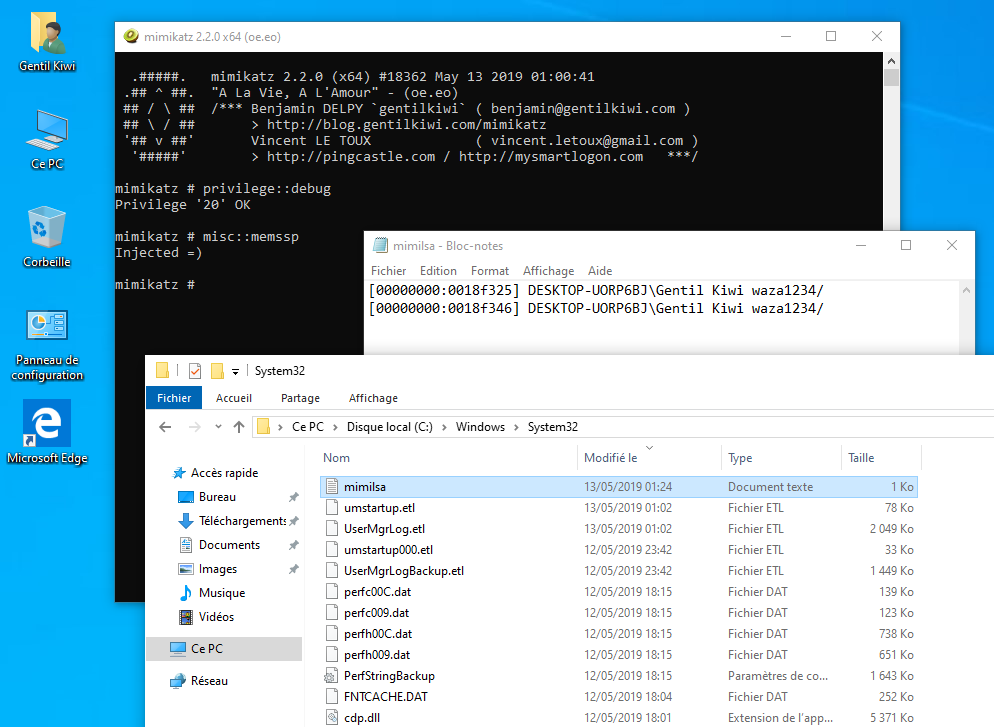This screenshot has height=727, width=994.
Task: Select the perfh009.dat file
Action: click(x=619, y=655)
